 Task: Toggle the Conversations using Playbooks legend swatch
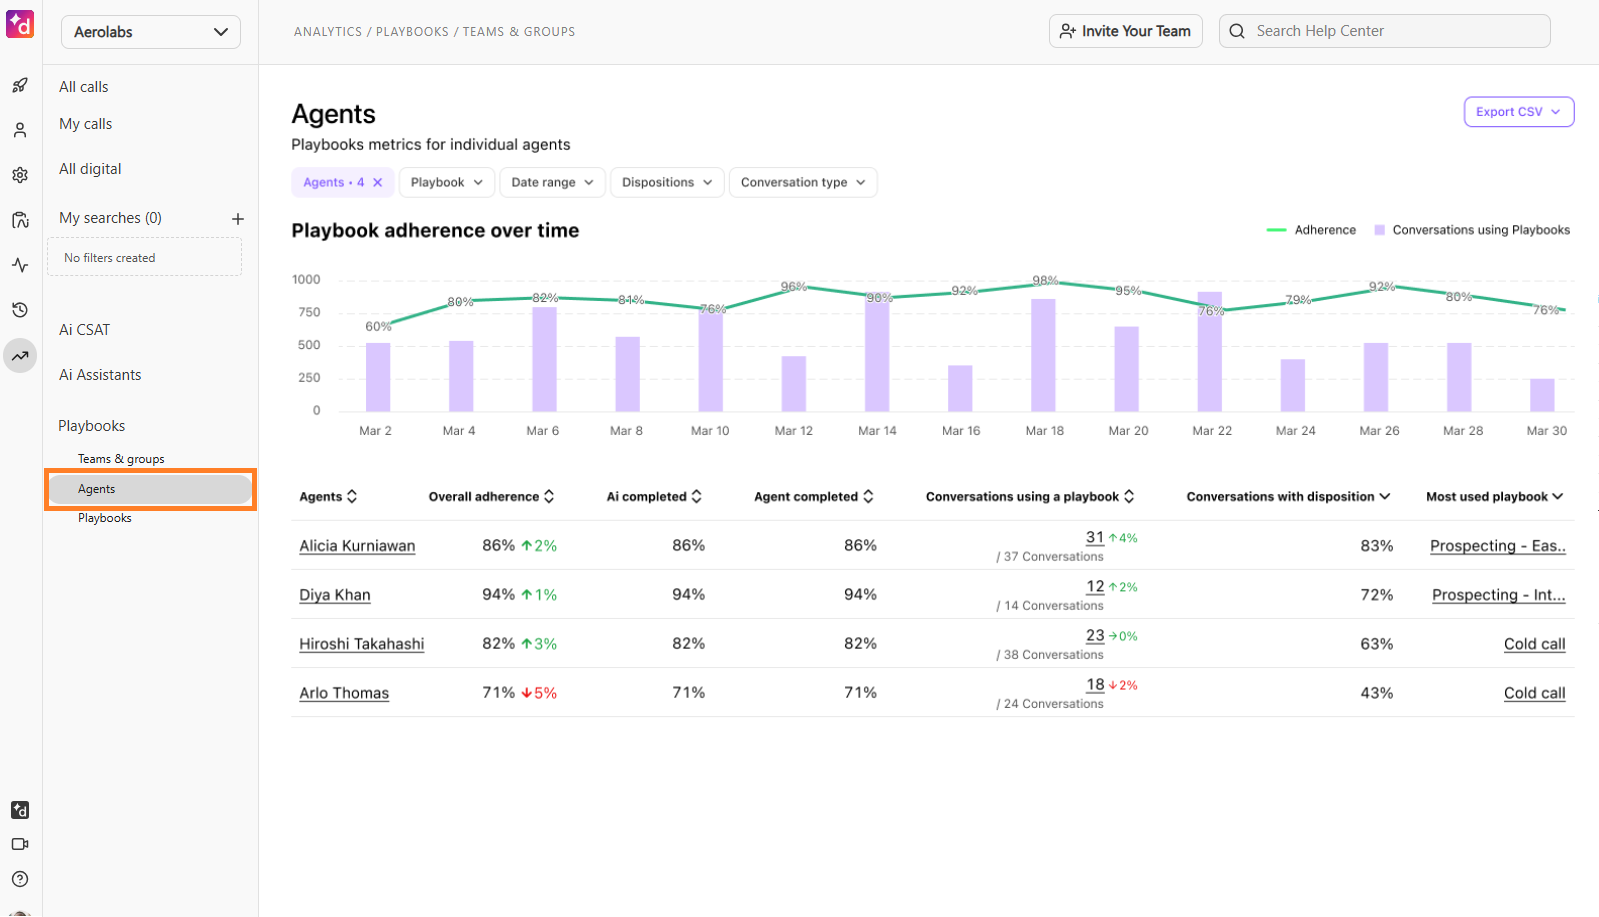(x=1380, y=230)
